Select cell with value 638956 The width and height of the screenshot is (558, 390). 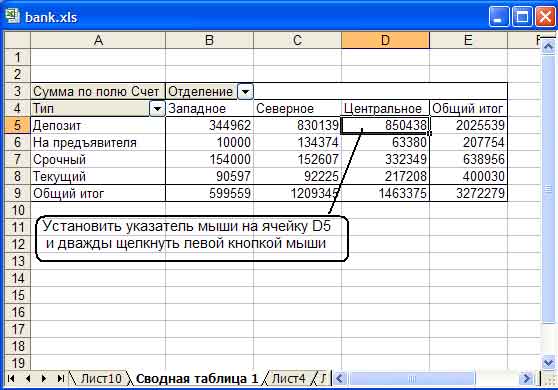coord(468,159)
